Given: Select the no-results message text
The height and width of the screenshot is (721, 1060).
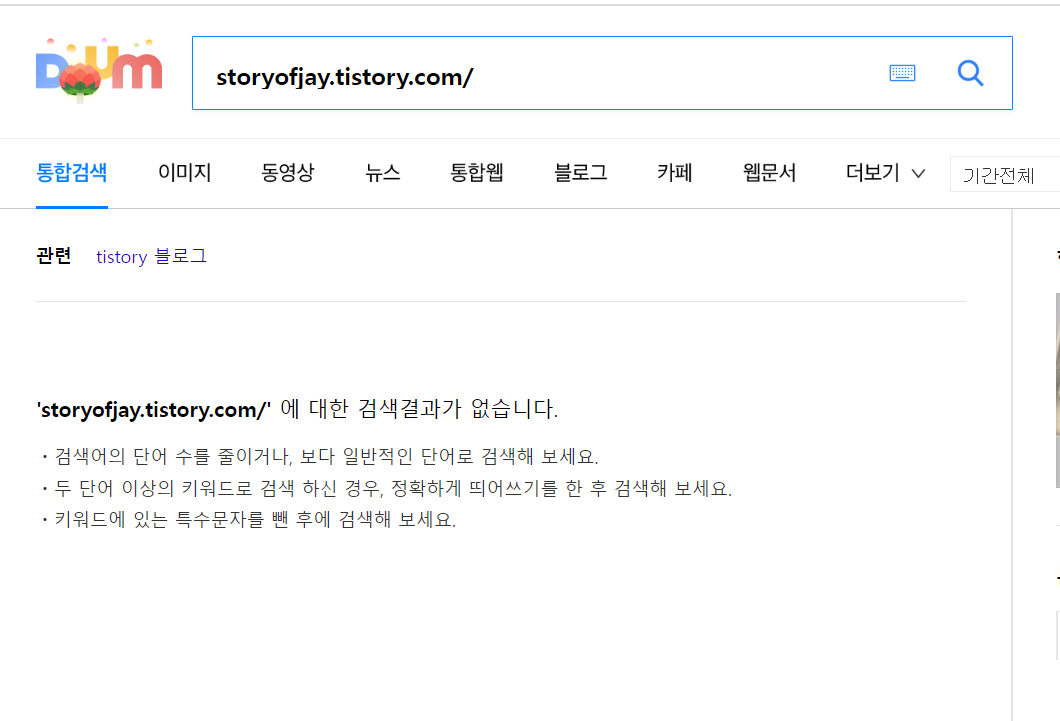Looking at the screenshot, I should click(x=297, y=409).
